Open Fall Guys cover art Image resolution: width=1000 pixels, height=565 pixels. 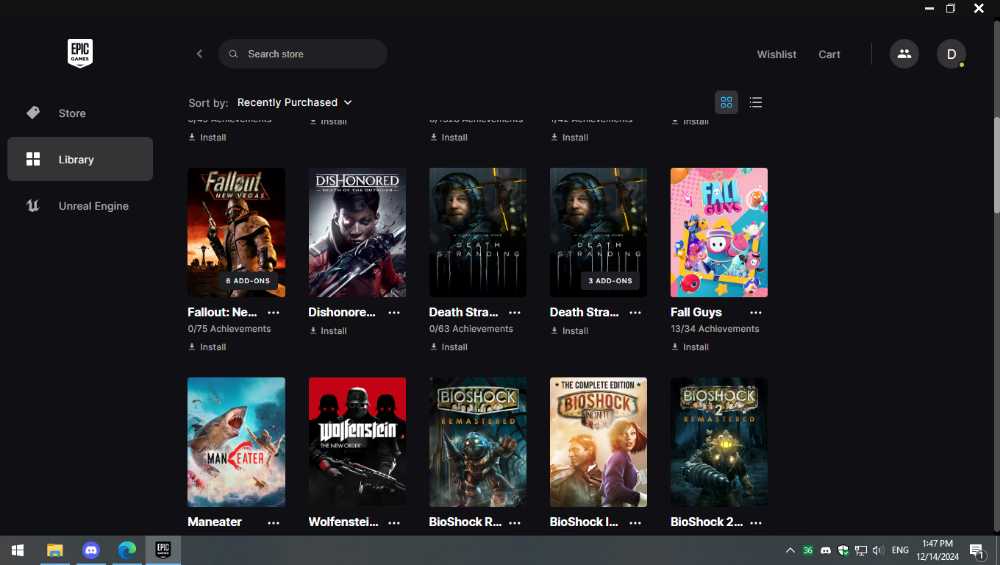(719, 233)
